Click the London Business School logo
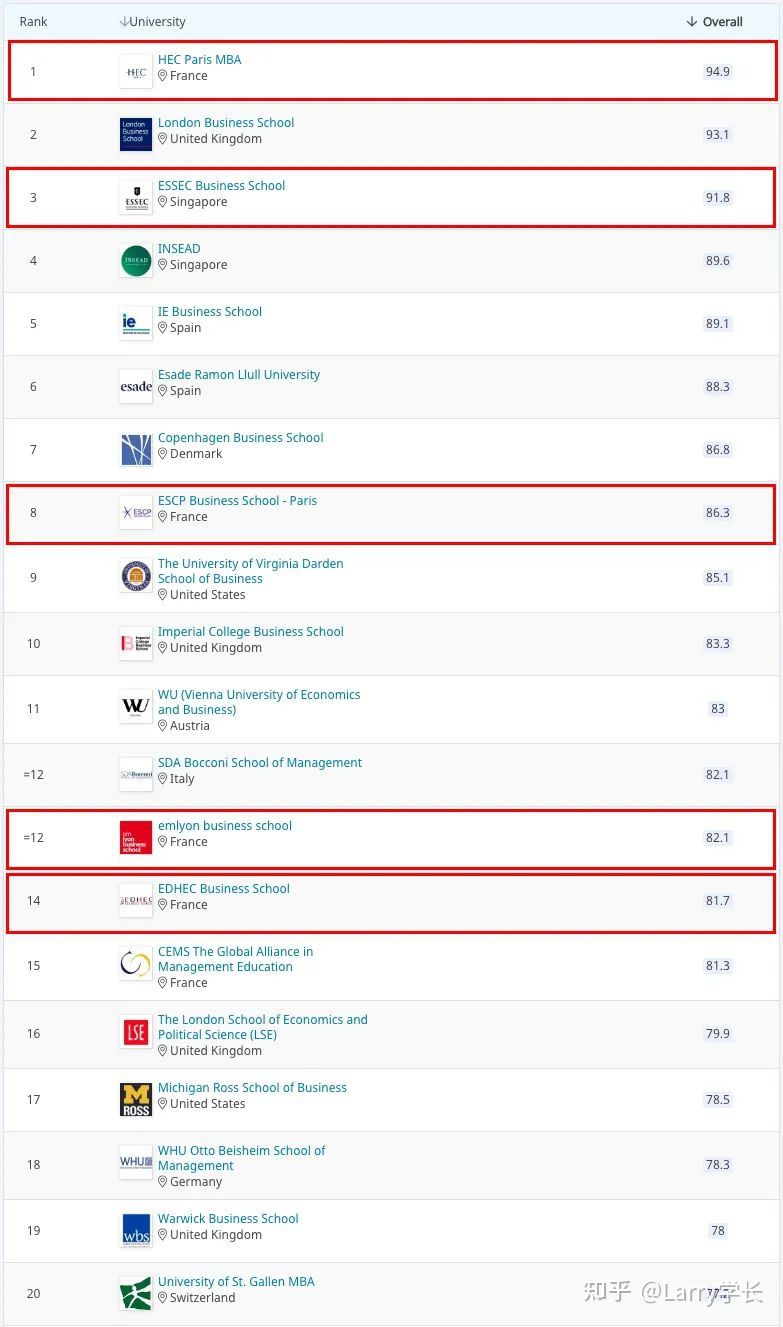Viewport: 783px width, 1327px height. point(136,135)
